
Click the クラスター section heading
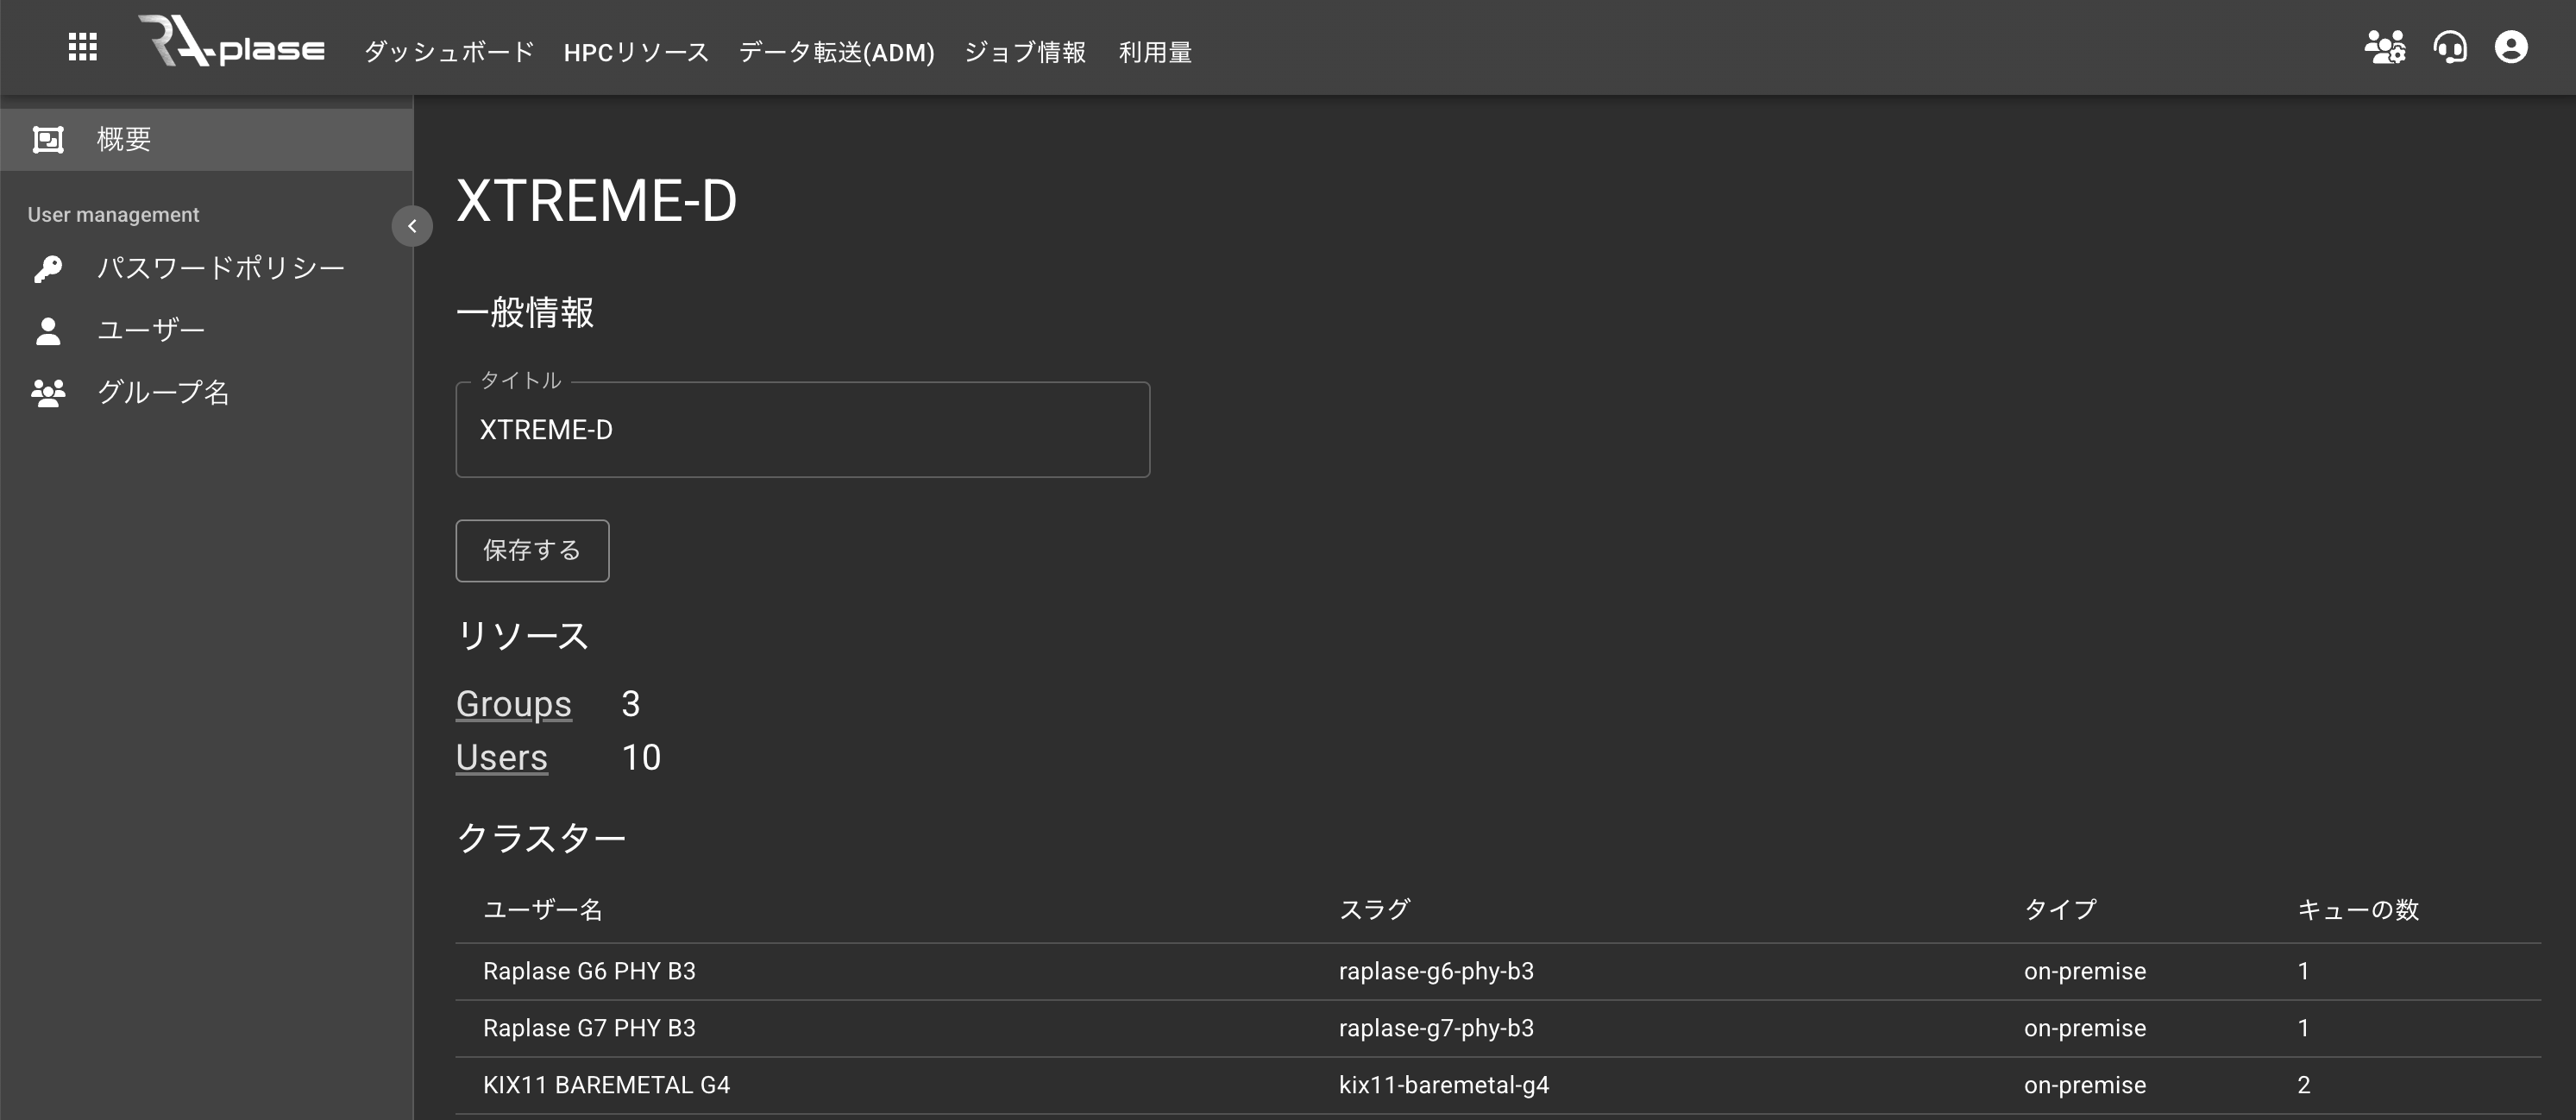tap(541, 838)
